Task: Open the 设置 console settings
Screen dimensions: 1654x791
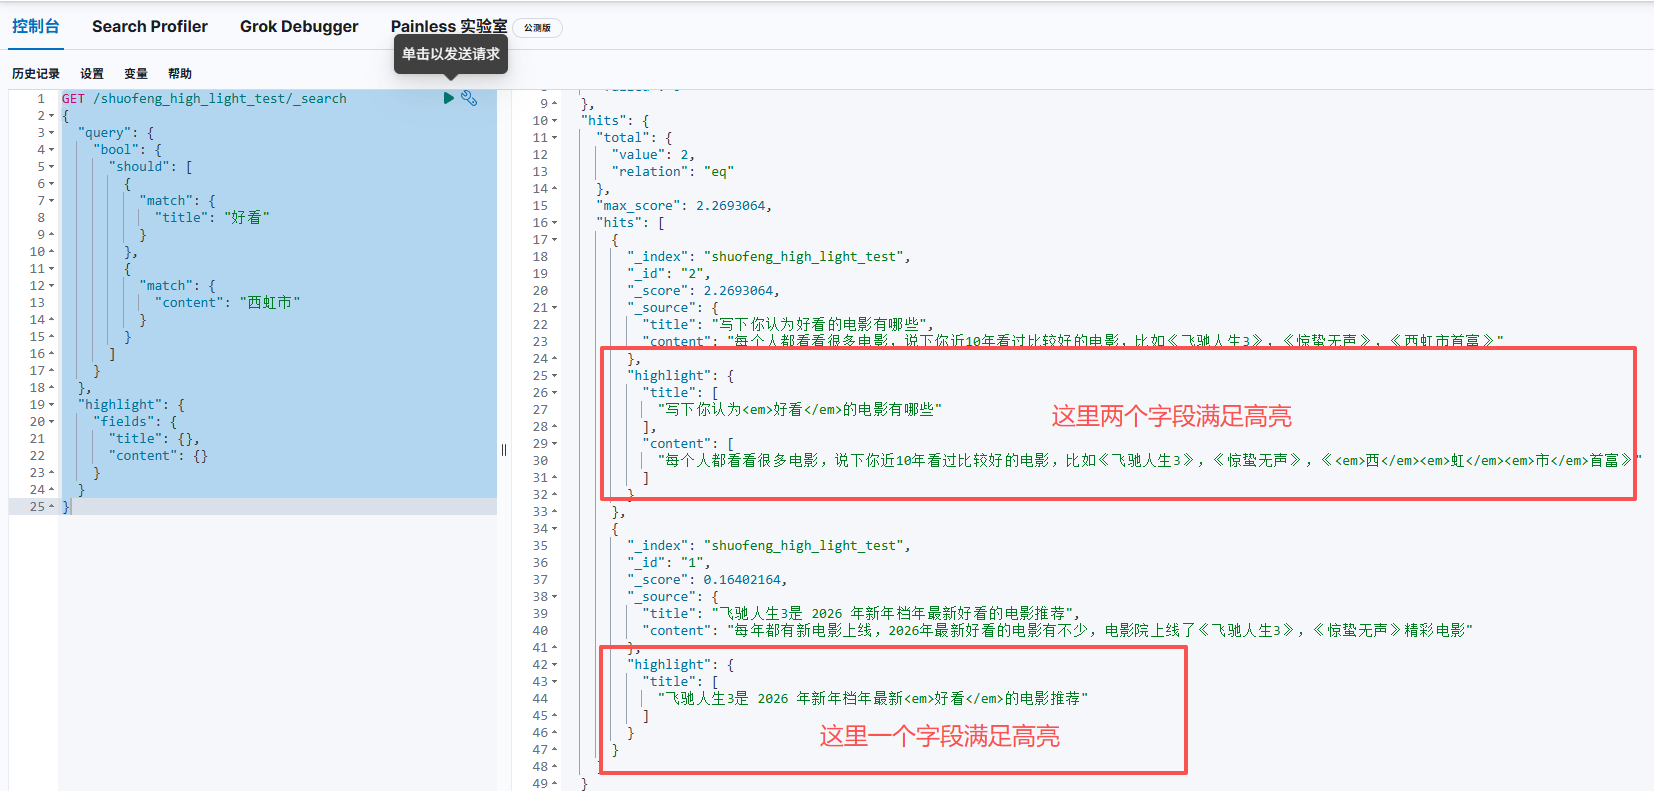Action: click(x=92, y=73)
